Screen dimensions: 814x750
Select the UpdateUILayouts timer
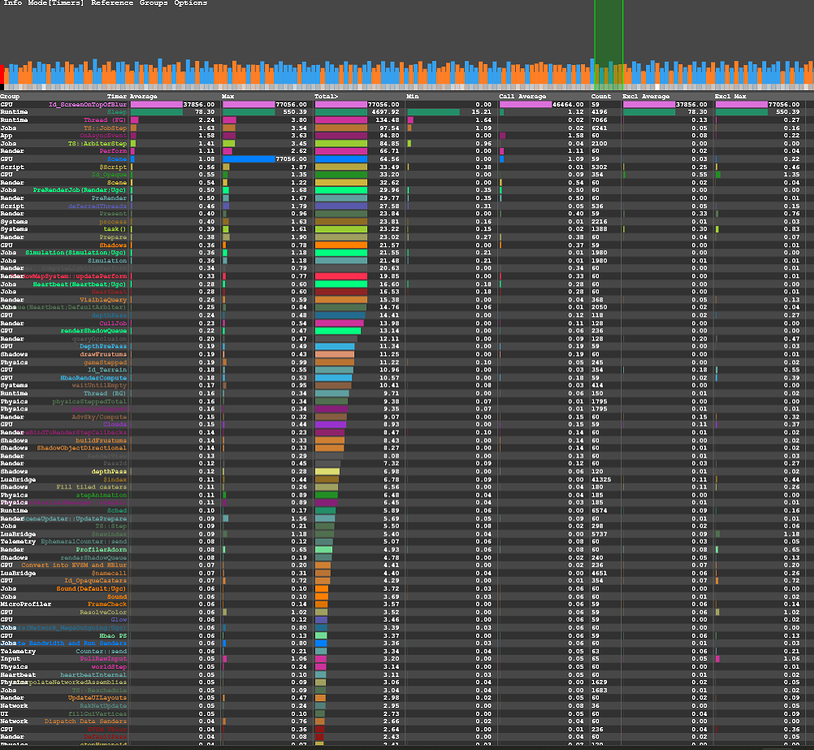coord(97,698)
